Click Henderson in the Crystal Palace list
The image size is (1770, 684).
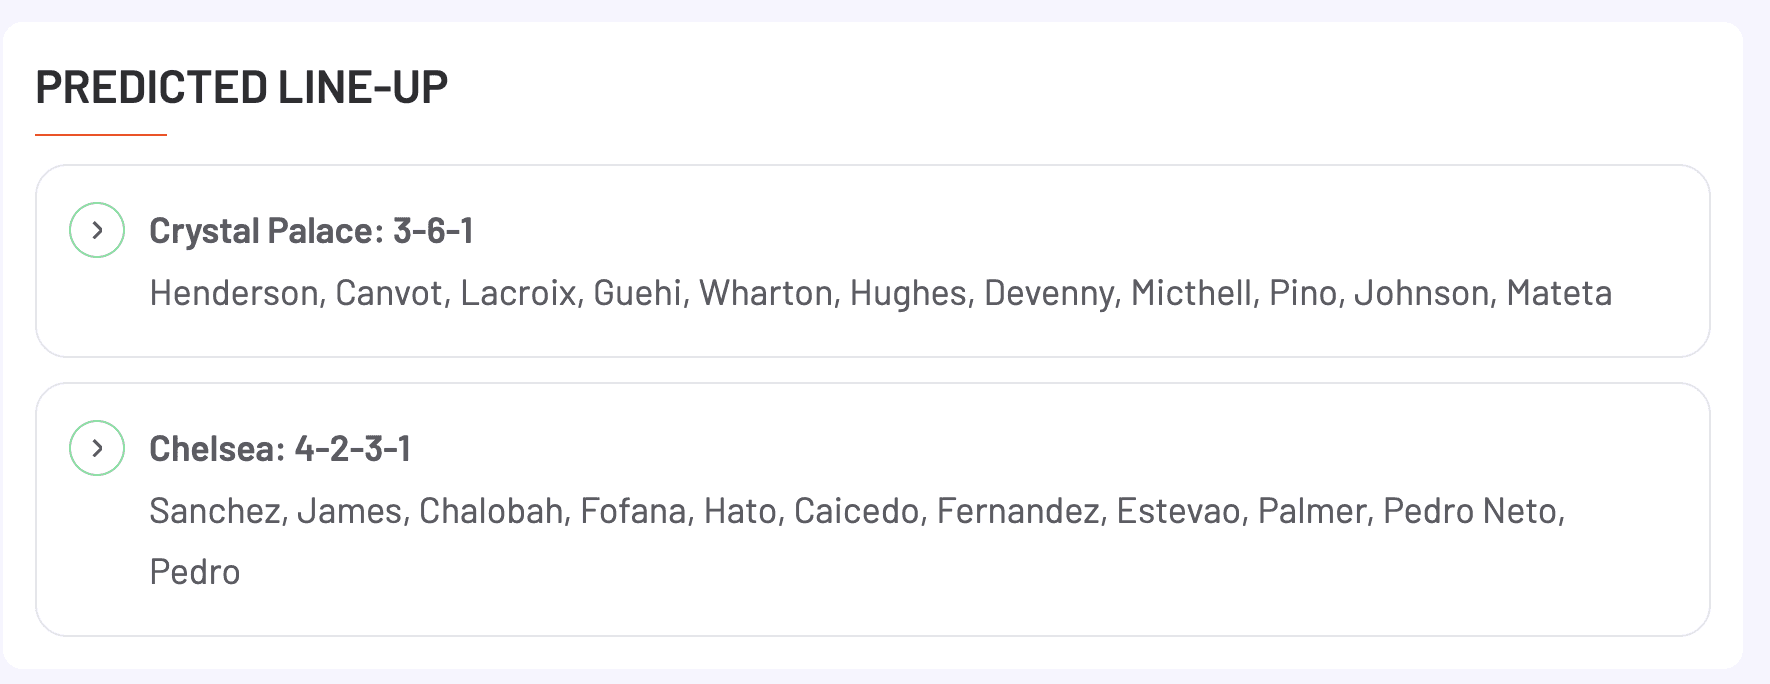pos(234,293)
